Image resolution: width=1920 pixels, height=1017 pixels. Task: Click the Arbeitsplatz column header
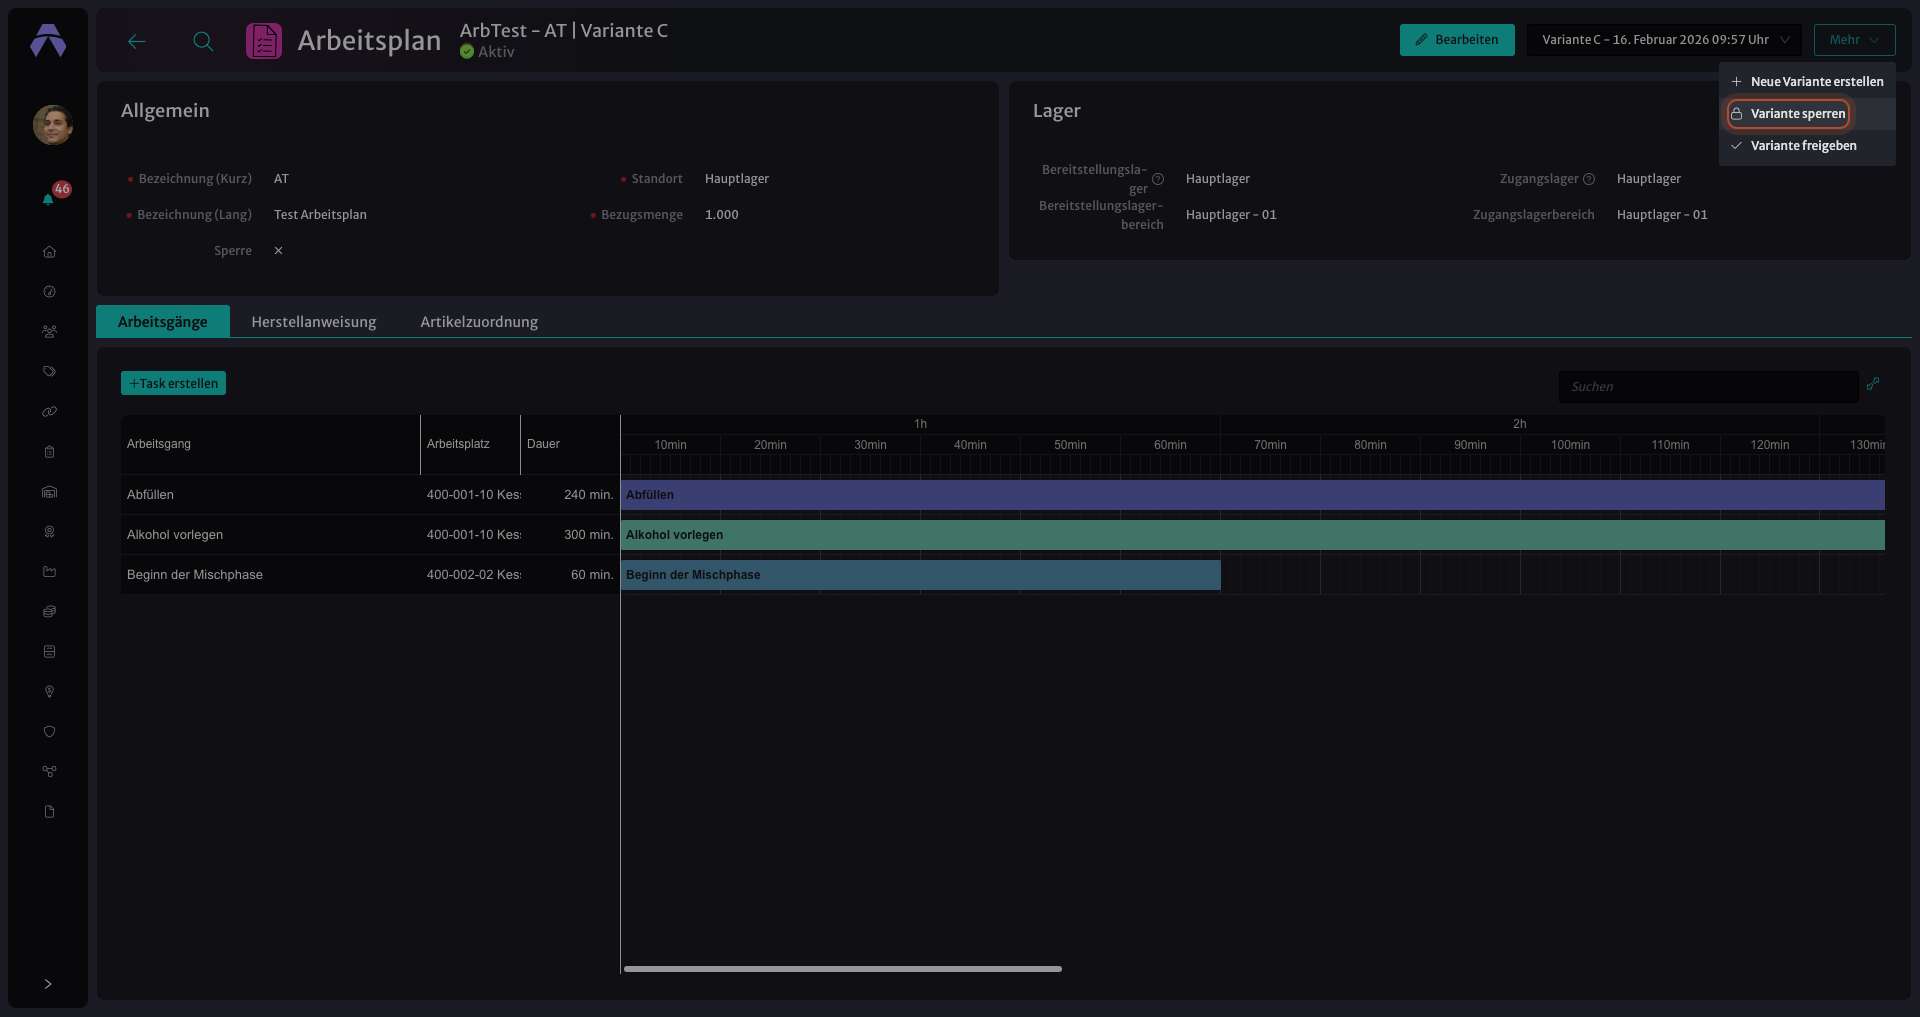[x=470, y=444]
